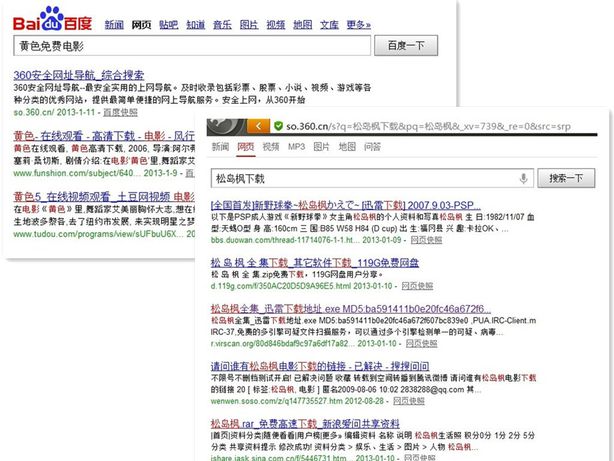
Task: Open 搜搜问问 已解决 result link
Action: (x=320, y=367)
